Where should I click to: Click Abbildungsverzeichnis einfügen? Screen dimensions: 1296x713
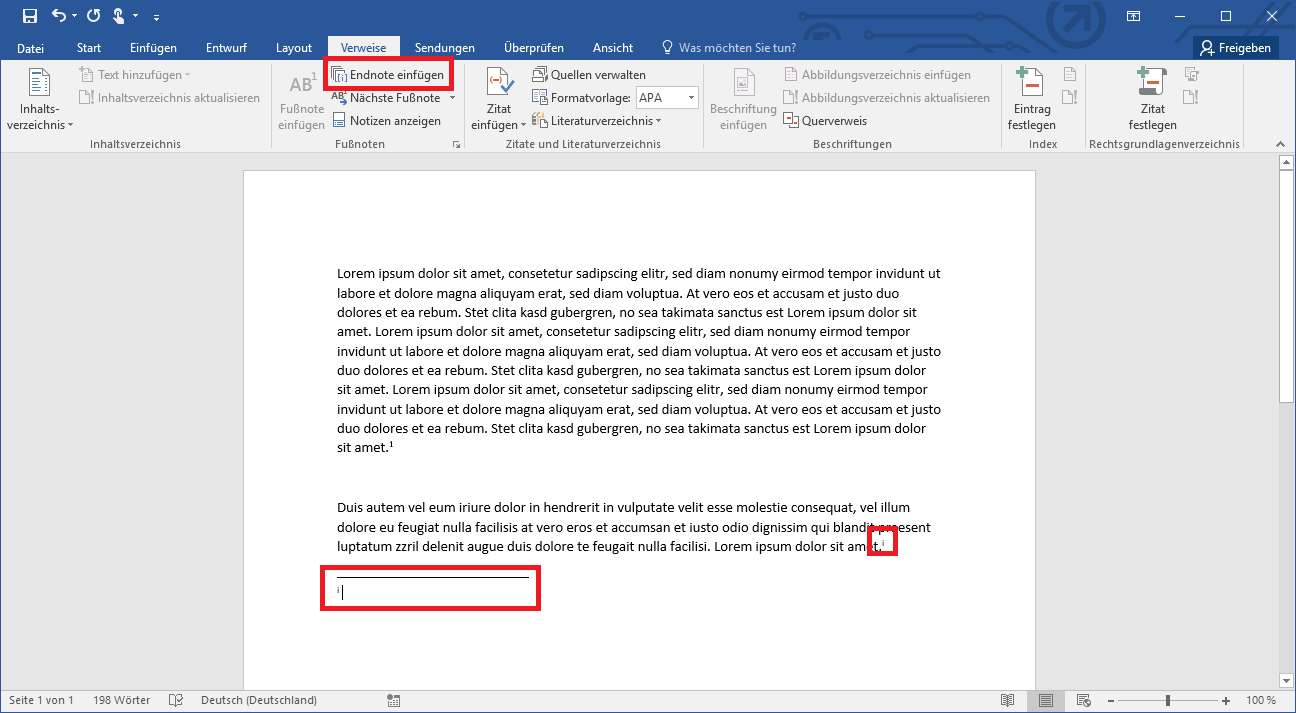877,75
